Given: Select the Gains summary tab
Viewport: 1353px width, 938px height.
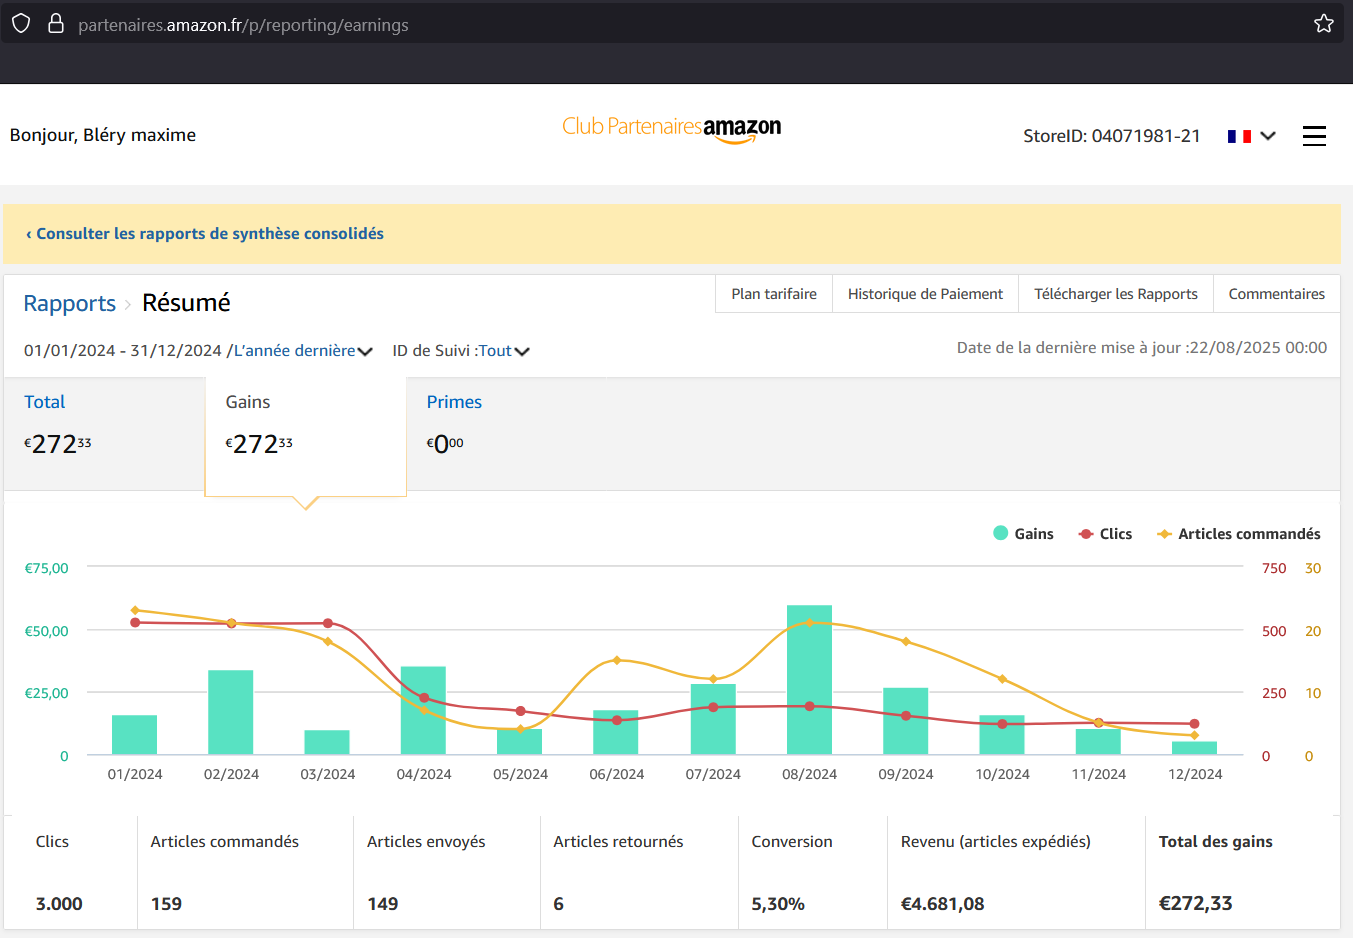Looking at the screenshot, I should pos(306,436).
